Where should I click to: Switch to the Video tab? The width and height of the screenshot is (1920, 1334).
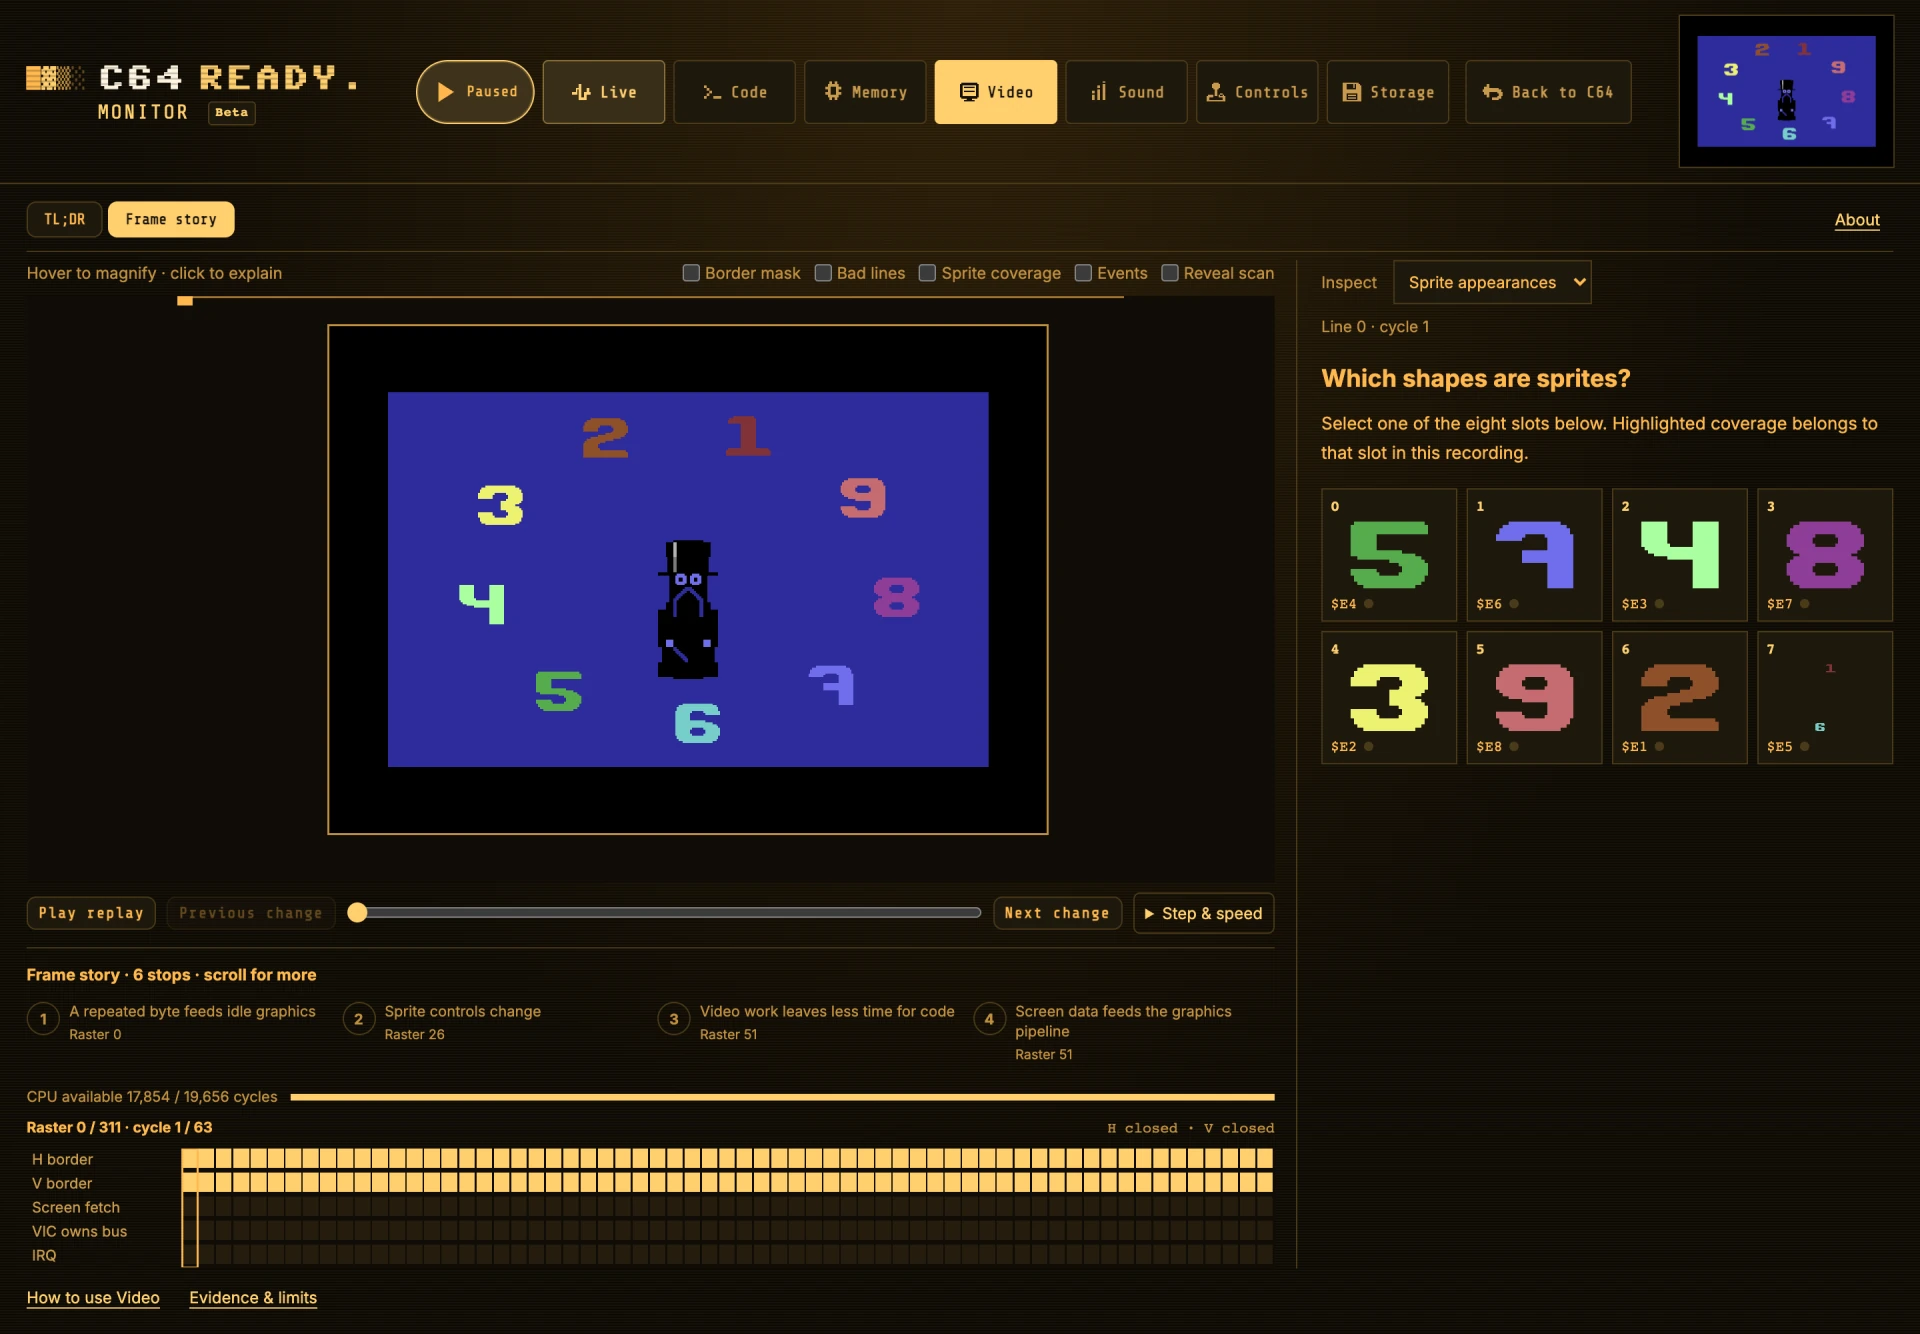click(x=995, y=92)
